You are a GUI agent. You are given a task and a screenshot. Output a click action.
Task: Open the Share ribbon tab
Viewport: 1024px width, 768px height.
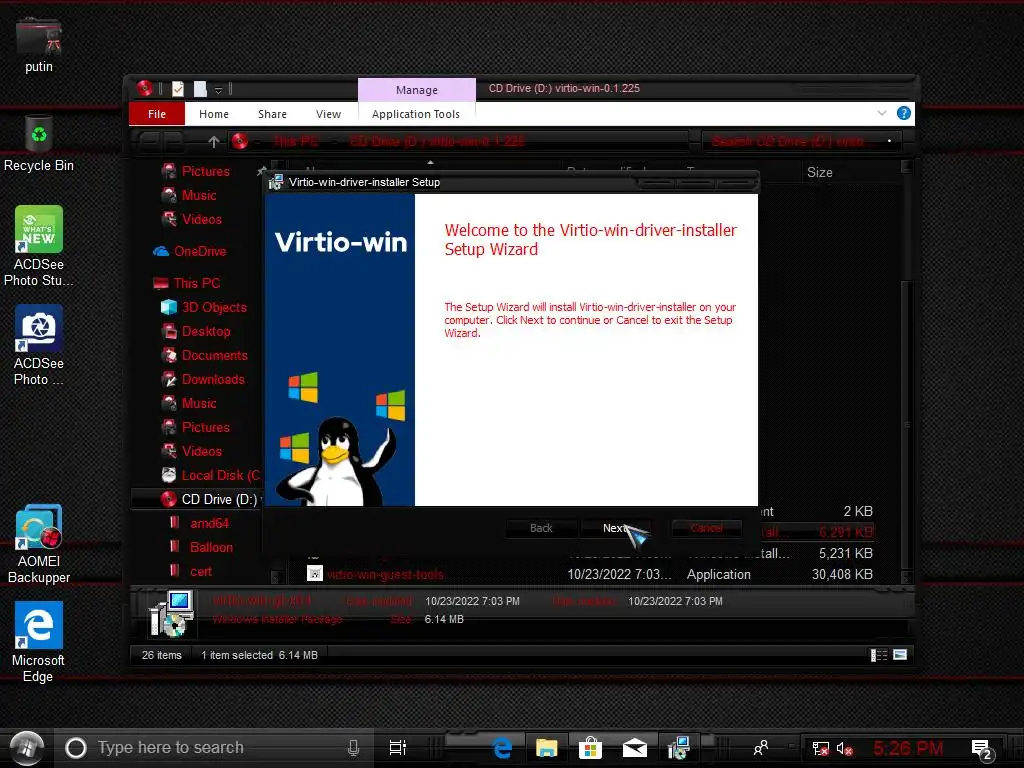[x=272, y=114]
